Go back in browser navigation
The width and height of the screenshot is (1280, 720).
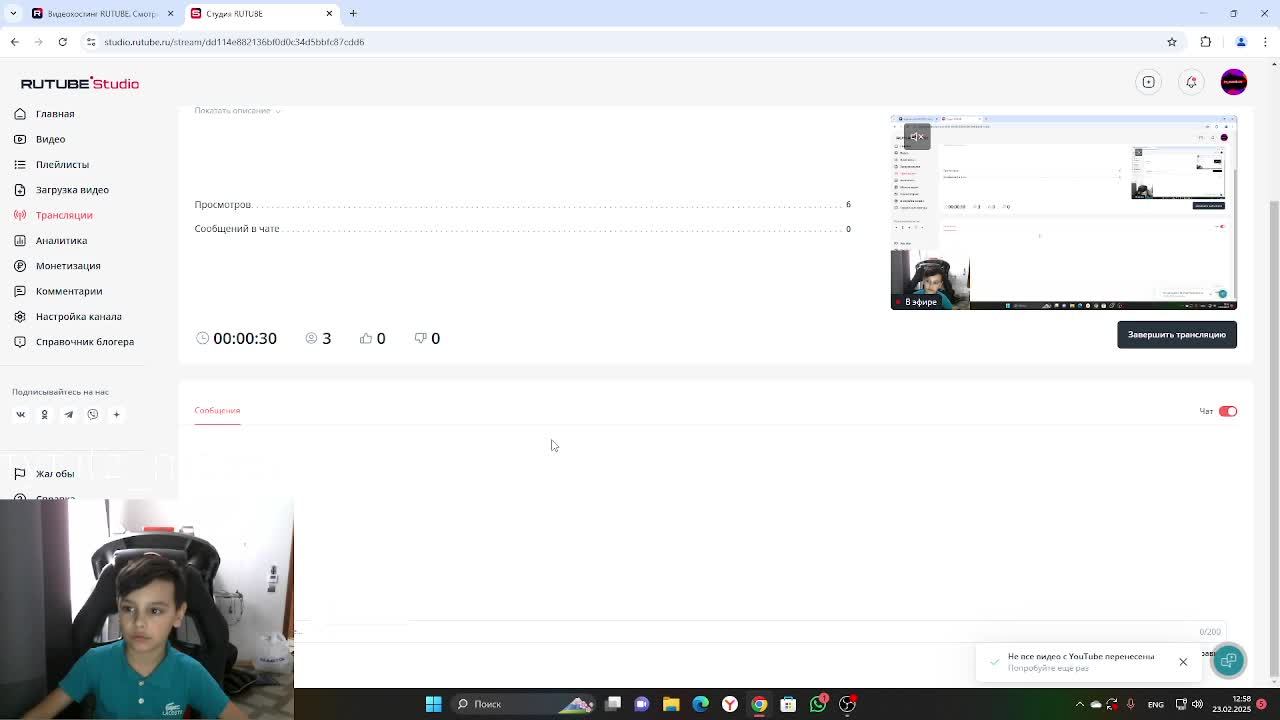click(14, 42)
